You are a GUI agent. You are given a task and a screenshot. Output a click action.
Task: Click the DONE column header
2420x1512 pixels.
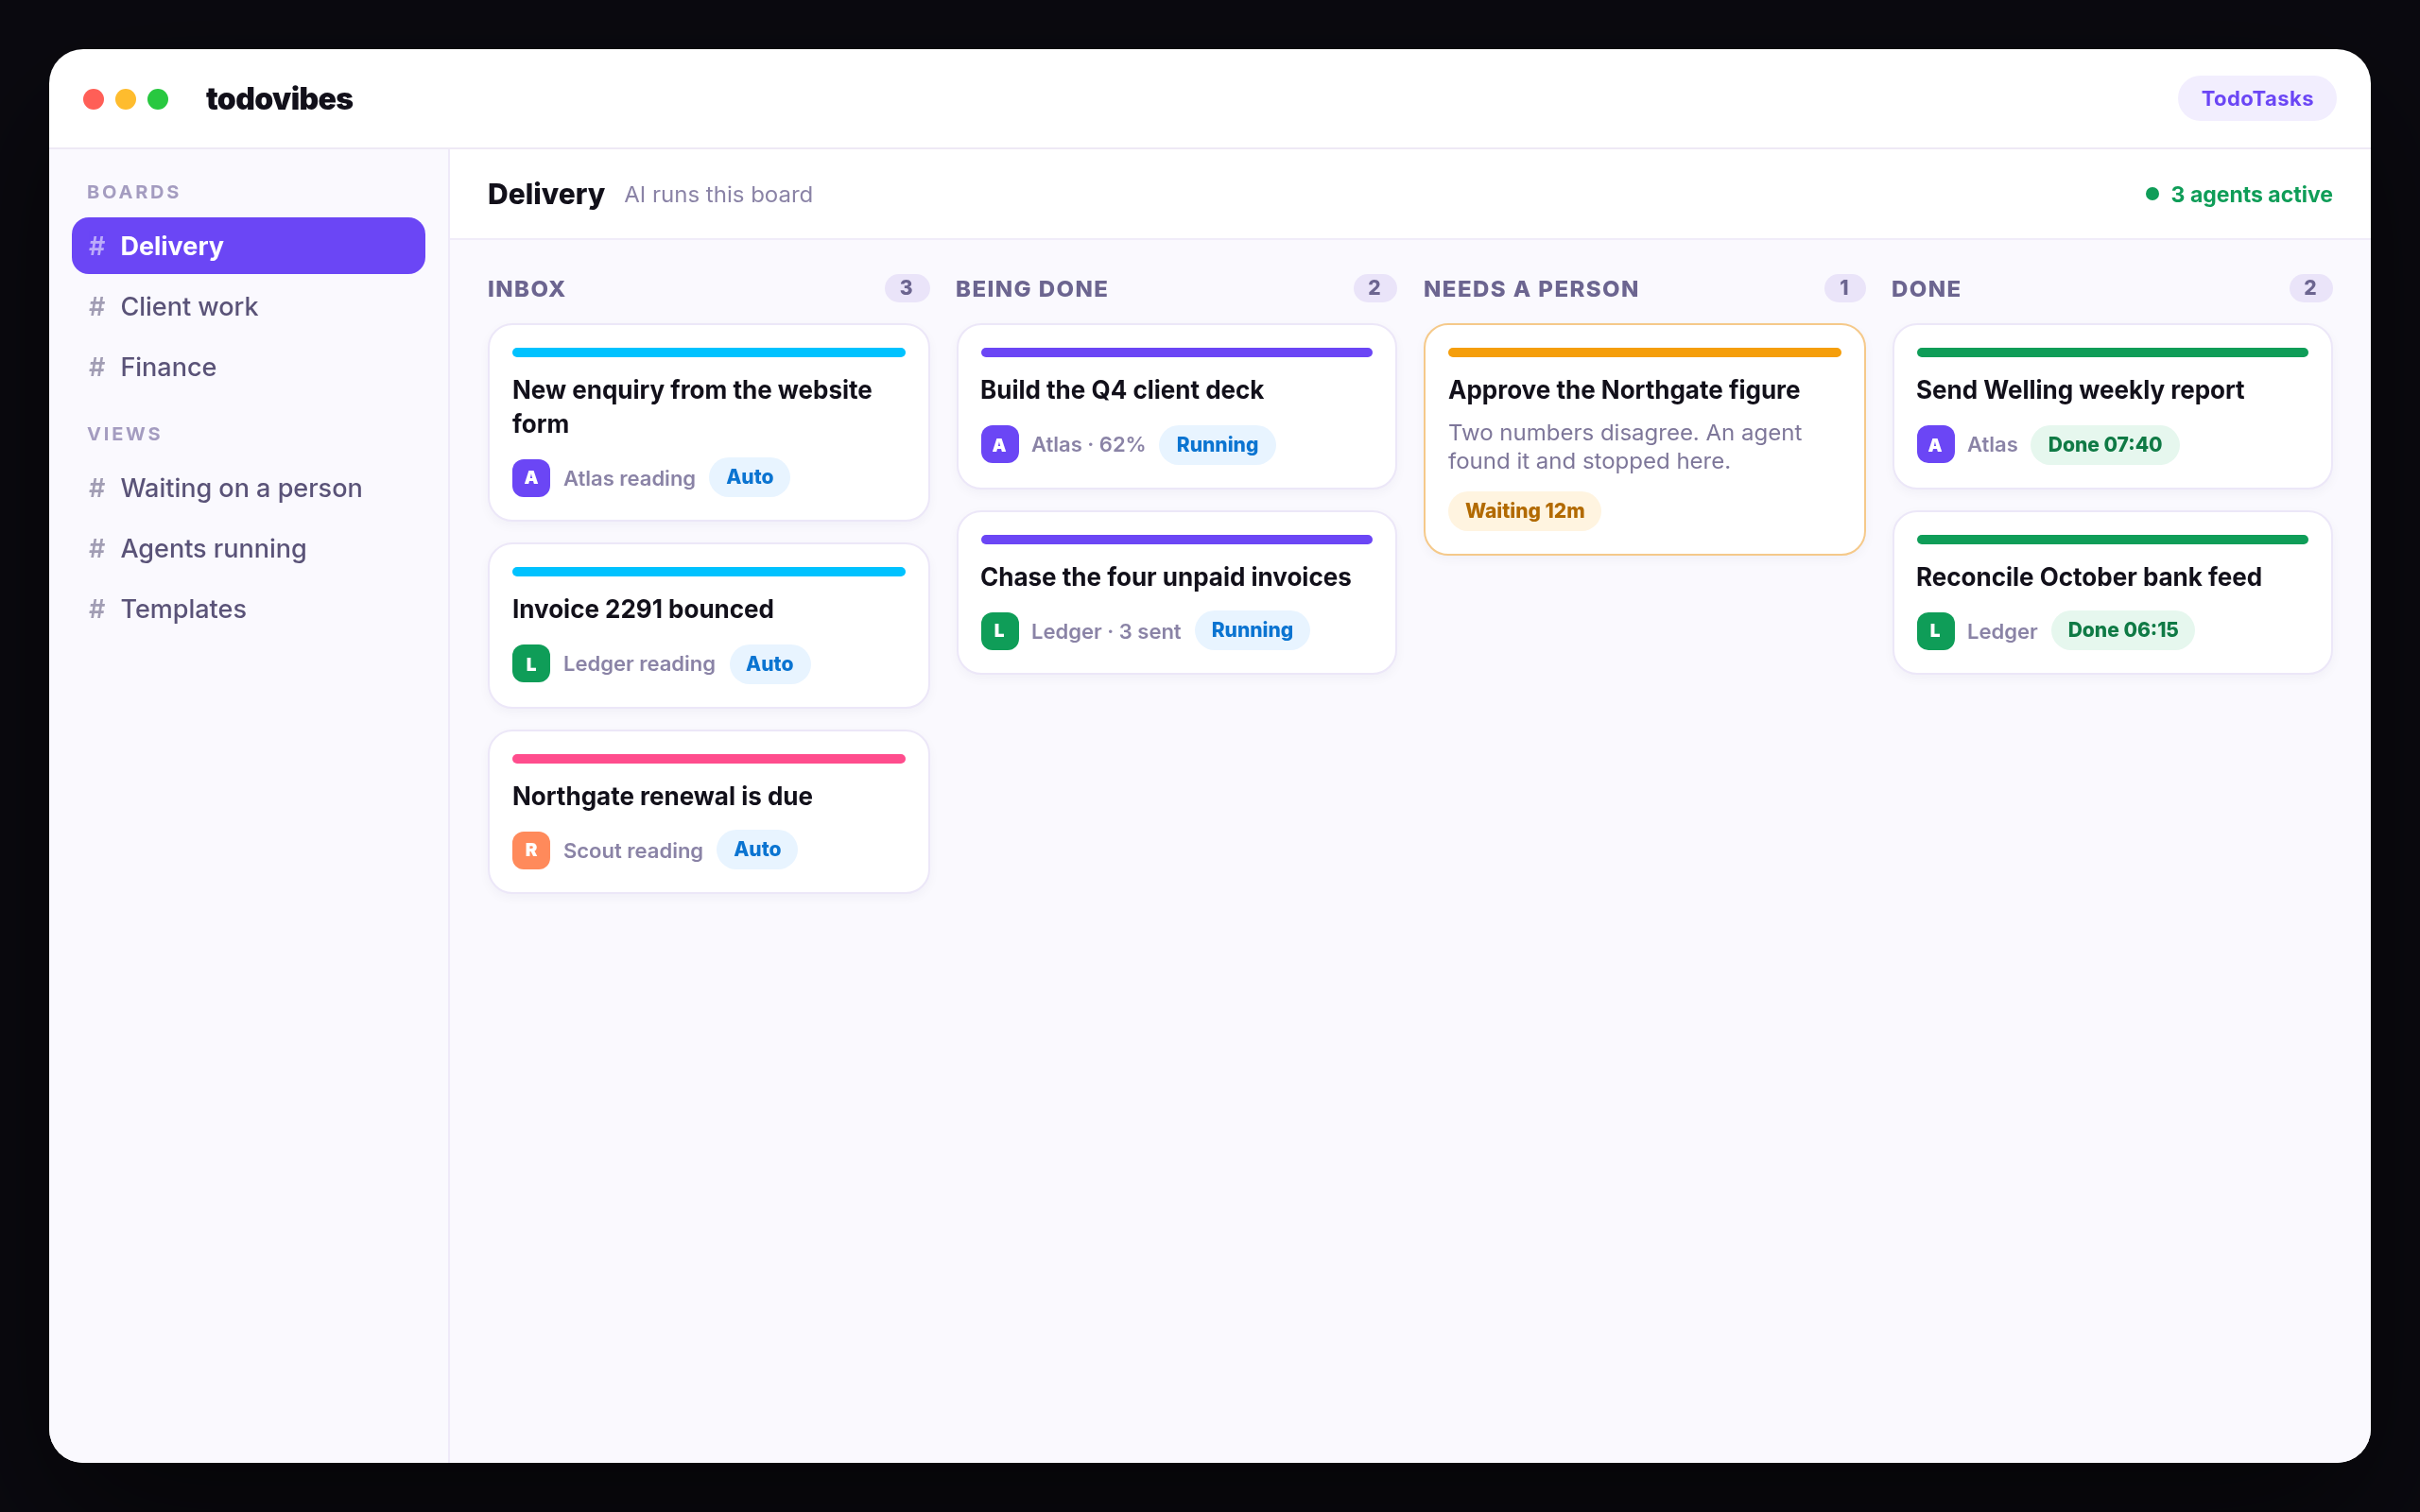tap(1925, 289)
